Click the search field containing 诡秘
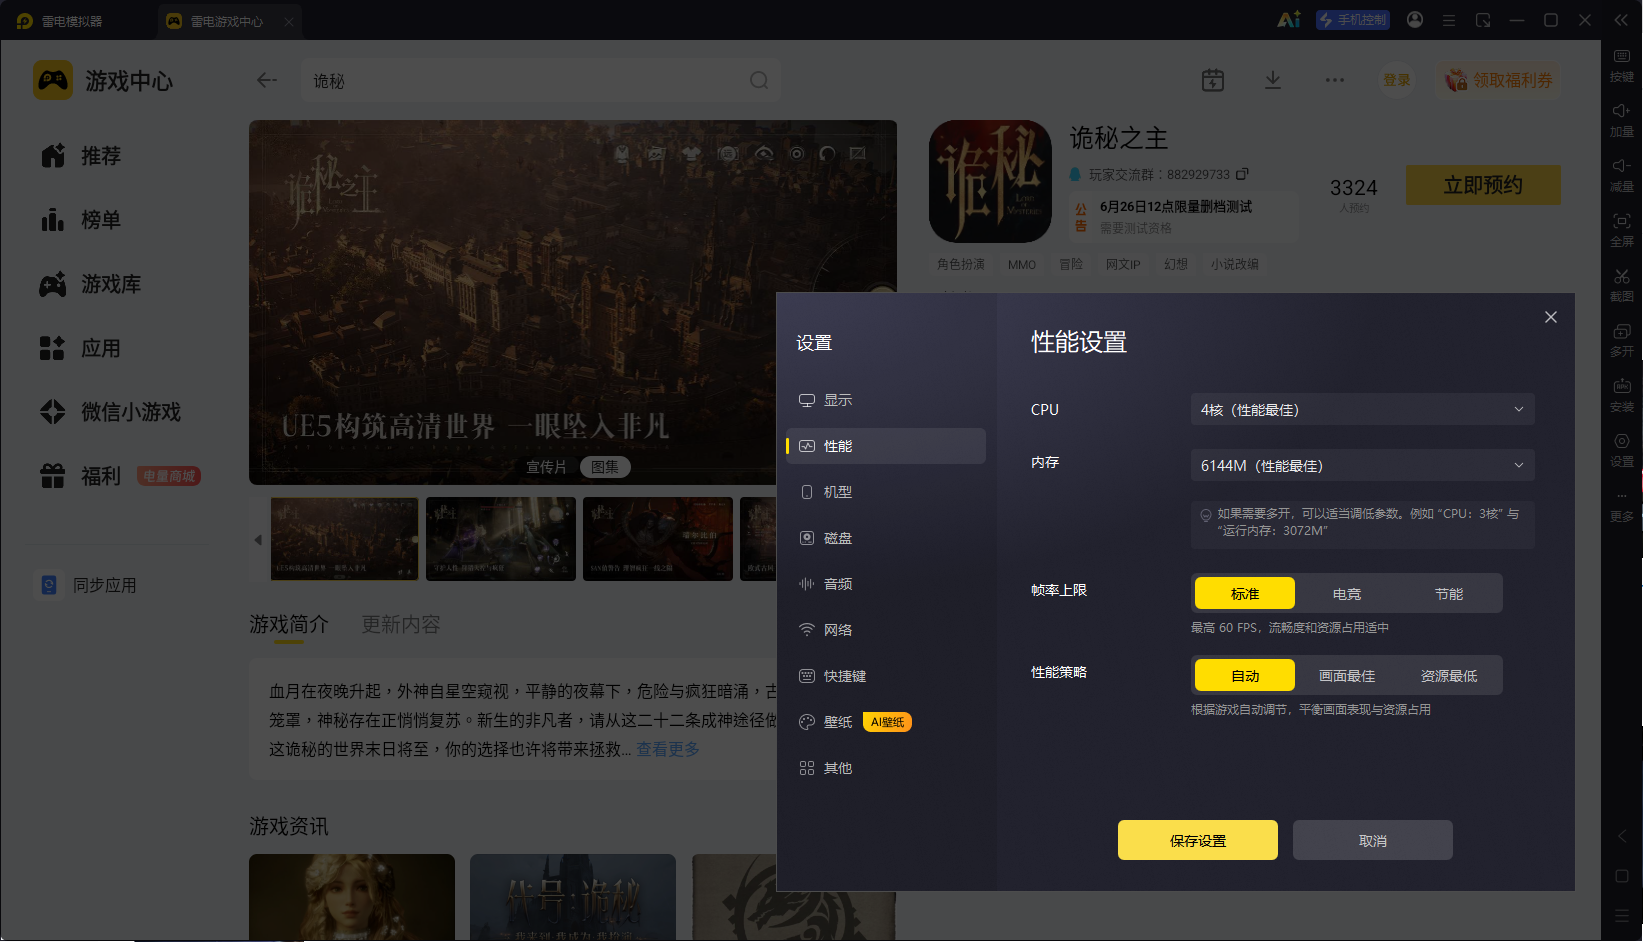The image size is (1643, 942). click(x=540, y=80)
